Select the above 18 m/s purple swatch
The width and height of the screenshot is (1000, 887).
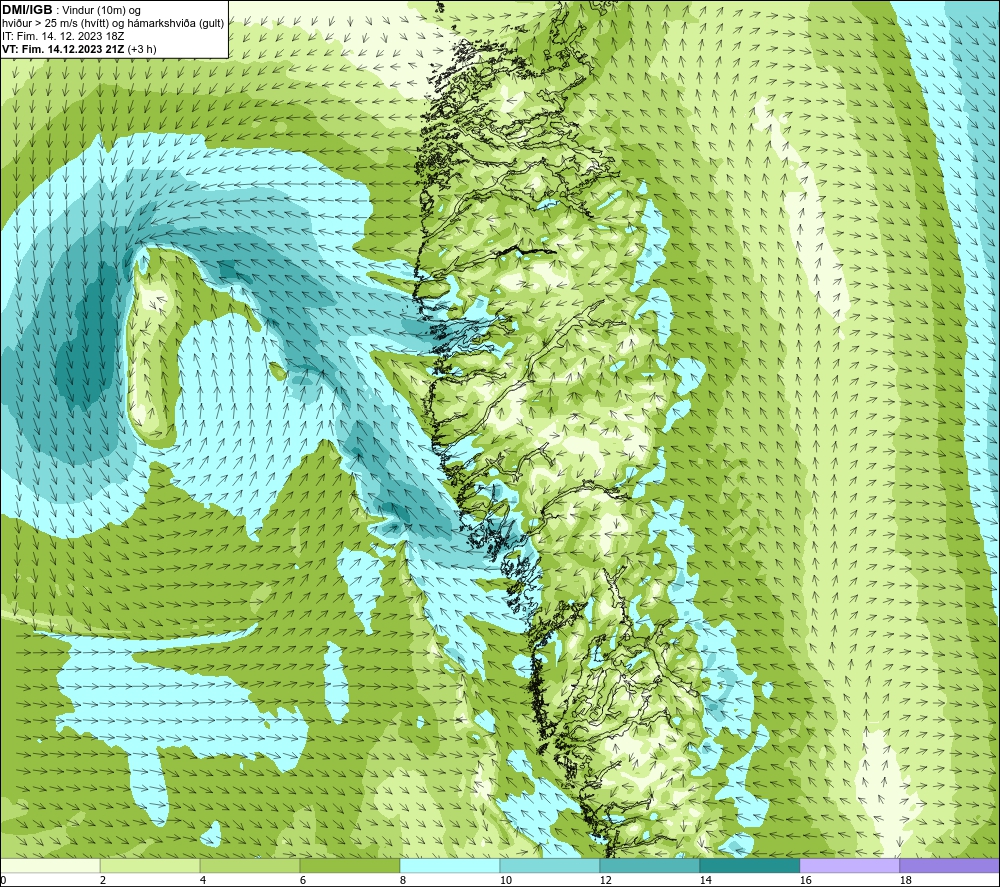(949, 865)
